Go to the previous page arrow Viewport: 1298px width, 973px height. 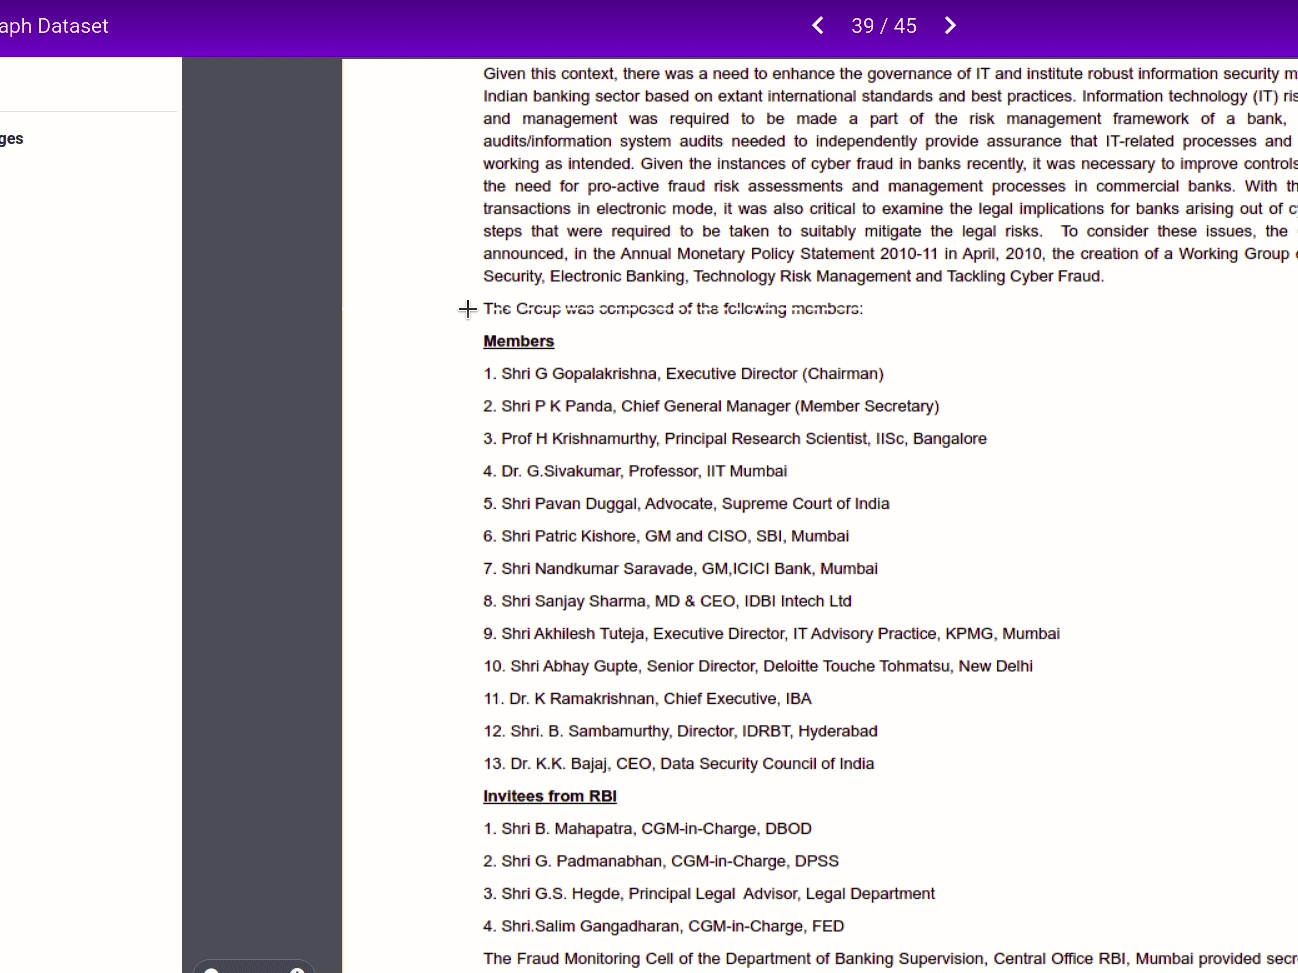point(818,26)
